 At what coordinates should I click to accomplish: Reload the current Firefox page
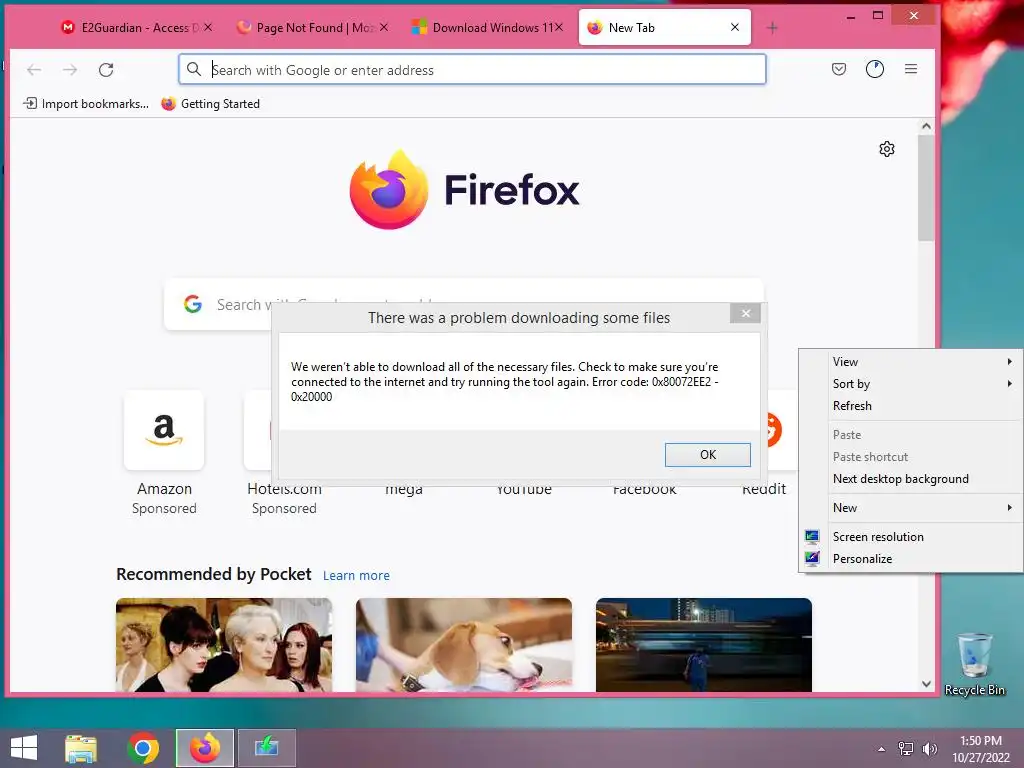coord(106,70)
